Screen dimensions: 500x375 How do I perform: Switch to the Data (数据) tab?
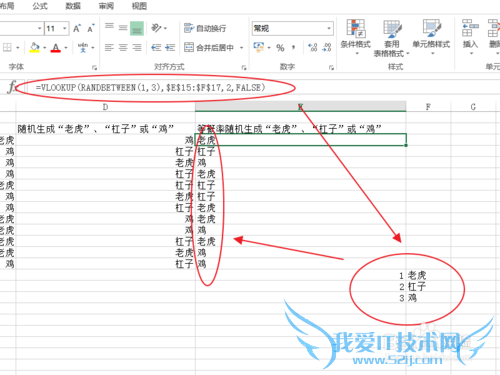pyautogui.click(x=73, y=6)
